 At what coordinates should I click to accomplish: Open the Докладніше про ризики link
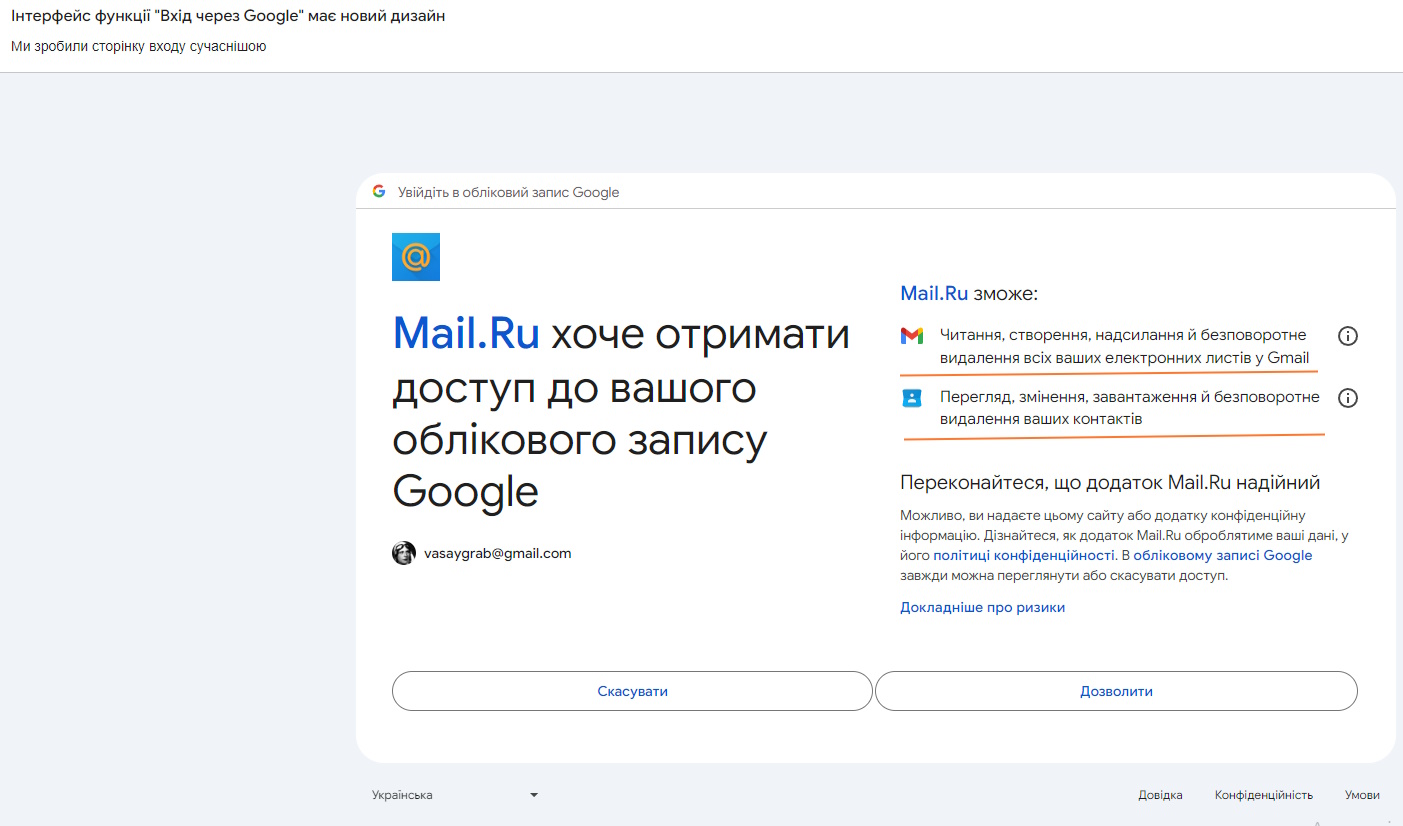click(982, 607)
